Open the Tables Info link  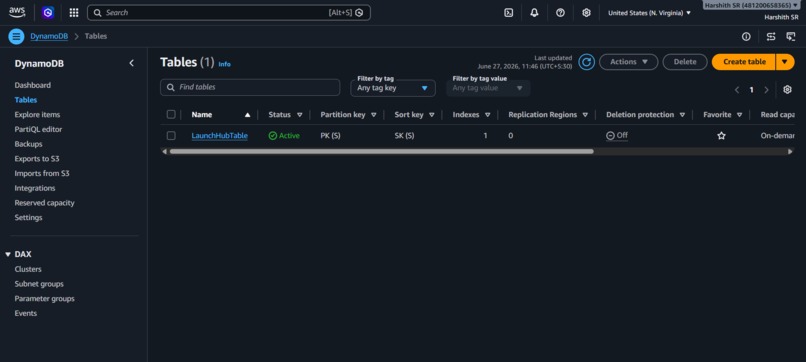pos(225,64)
